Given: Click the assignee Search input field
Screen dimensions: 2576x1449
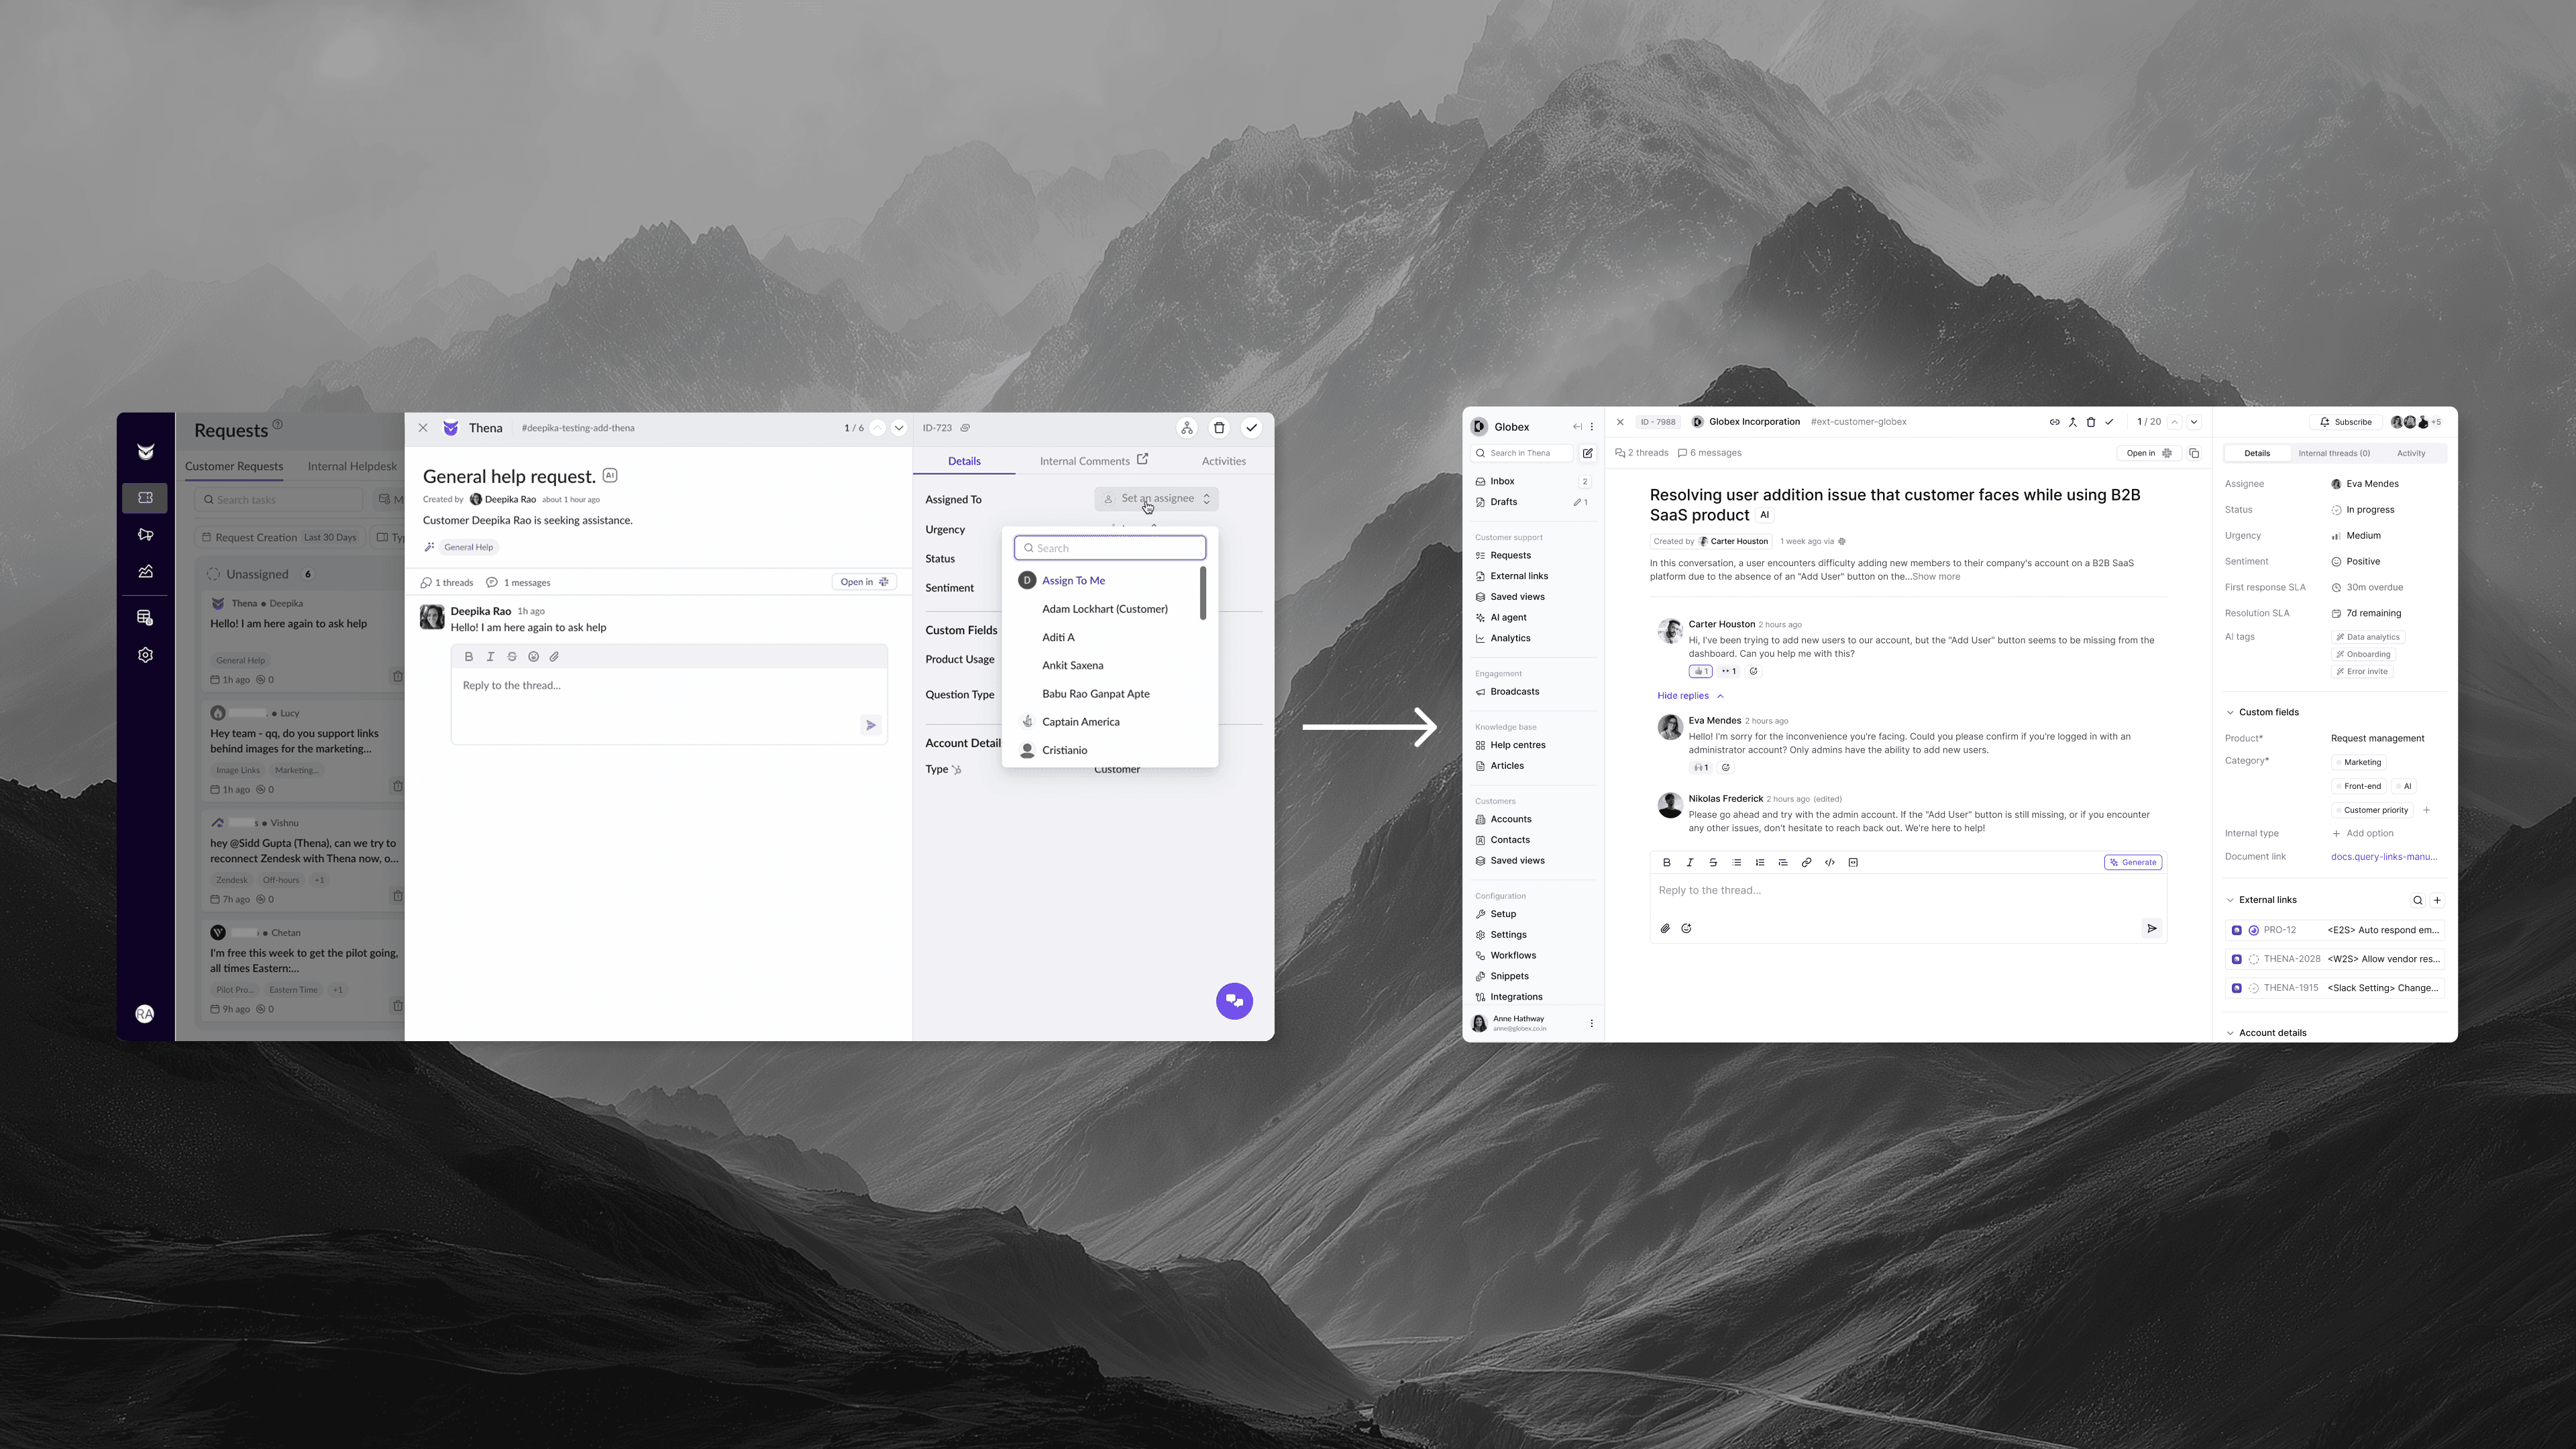Looking at the screenshot, I should point(1110,548).
